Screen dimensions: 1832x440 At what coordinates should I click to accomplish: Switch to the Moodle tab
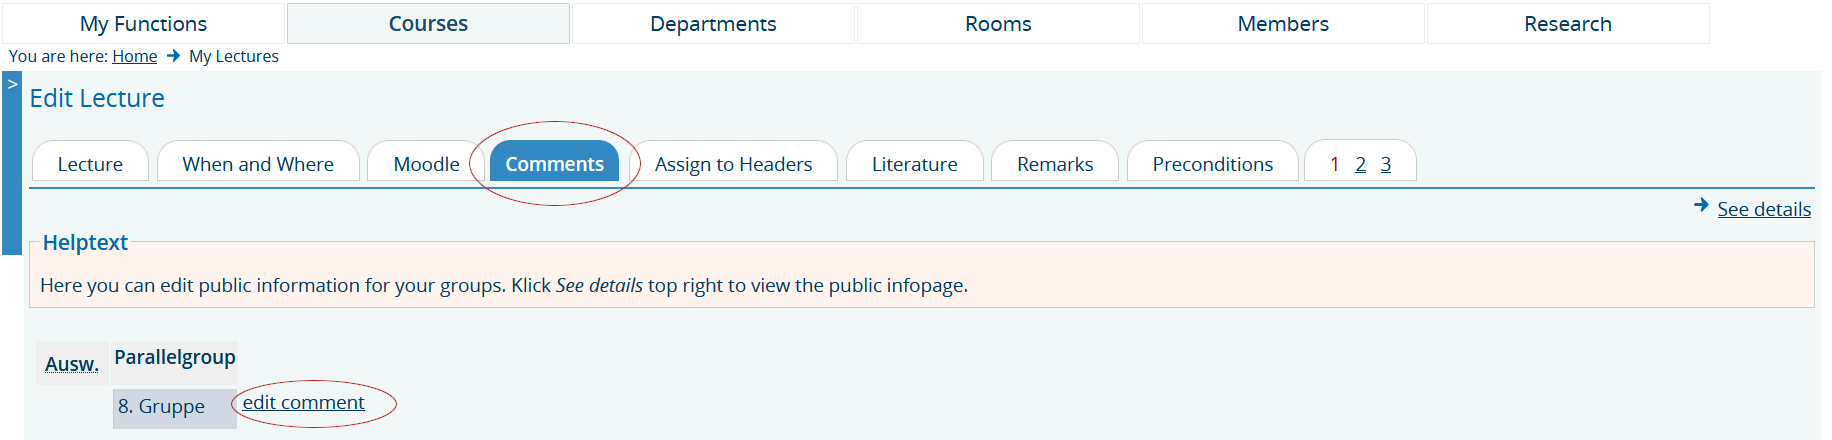pyautogui.click(x=426, y=163)
